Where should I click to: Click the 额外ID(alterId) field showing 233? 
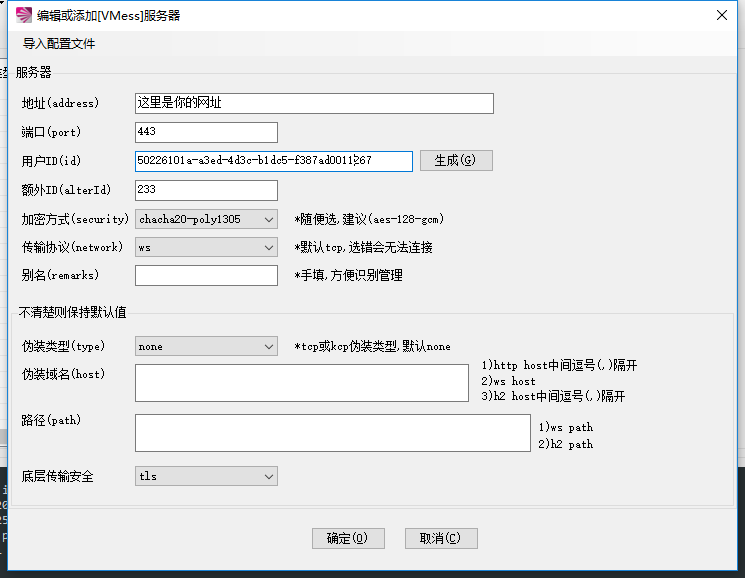(x=206, y=190)
